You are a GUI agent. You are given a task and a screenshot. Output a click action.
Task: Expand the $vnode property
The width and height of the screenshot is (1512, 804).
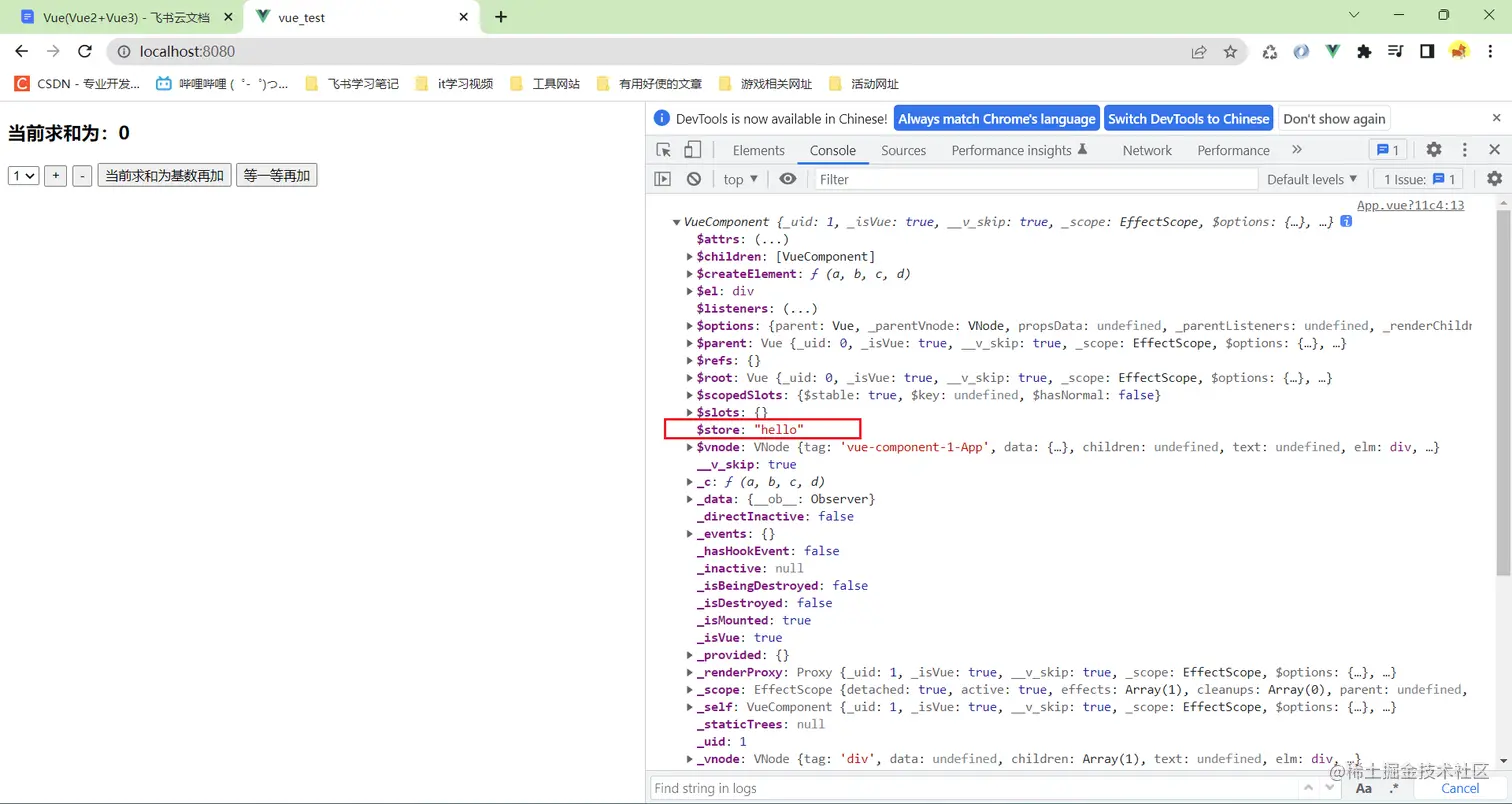(690, 447)
